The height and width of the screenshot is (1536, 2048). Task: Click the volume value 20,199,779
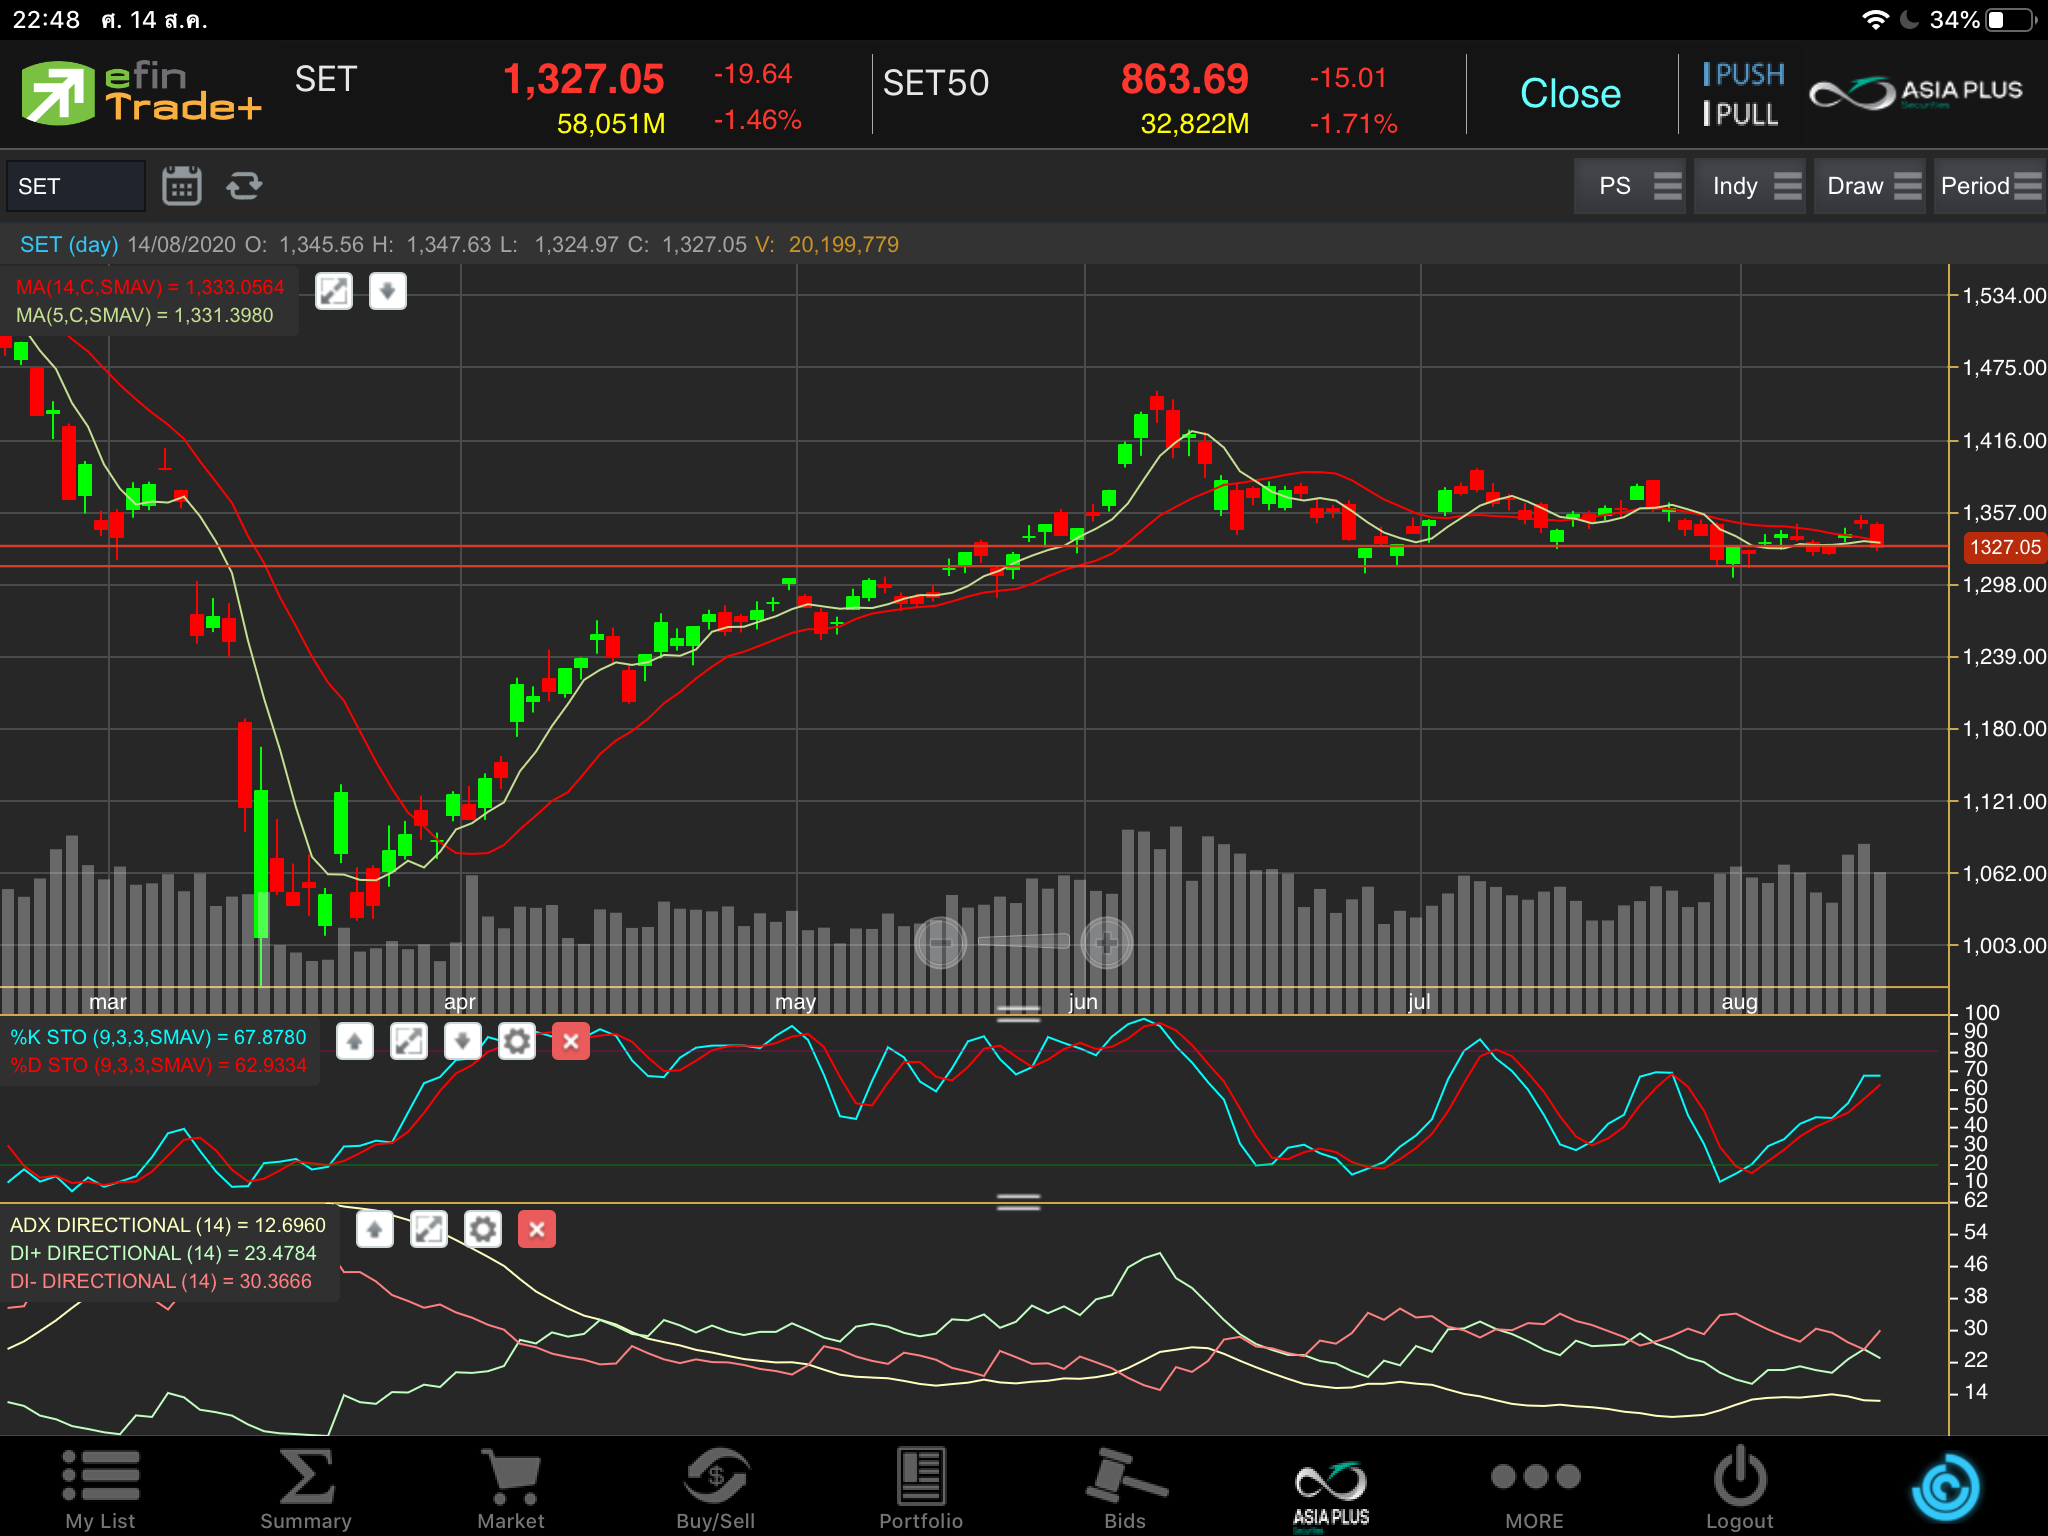(843, 245)
